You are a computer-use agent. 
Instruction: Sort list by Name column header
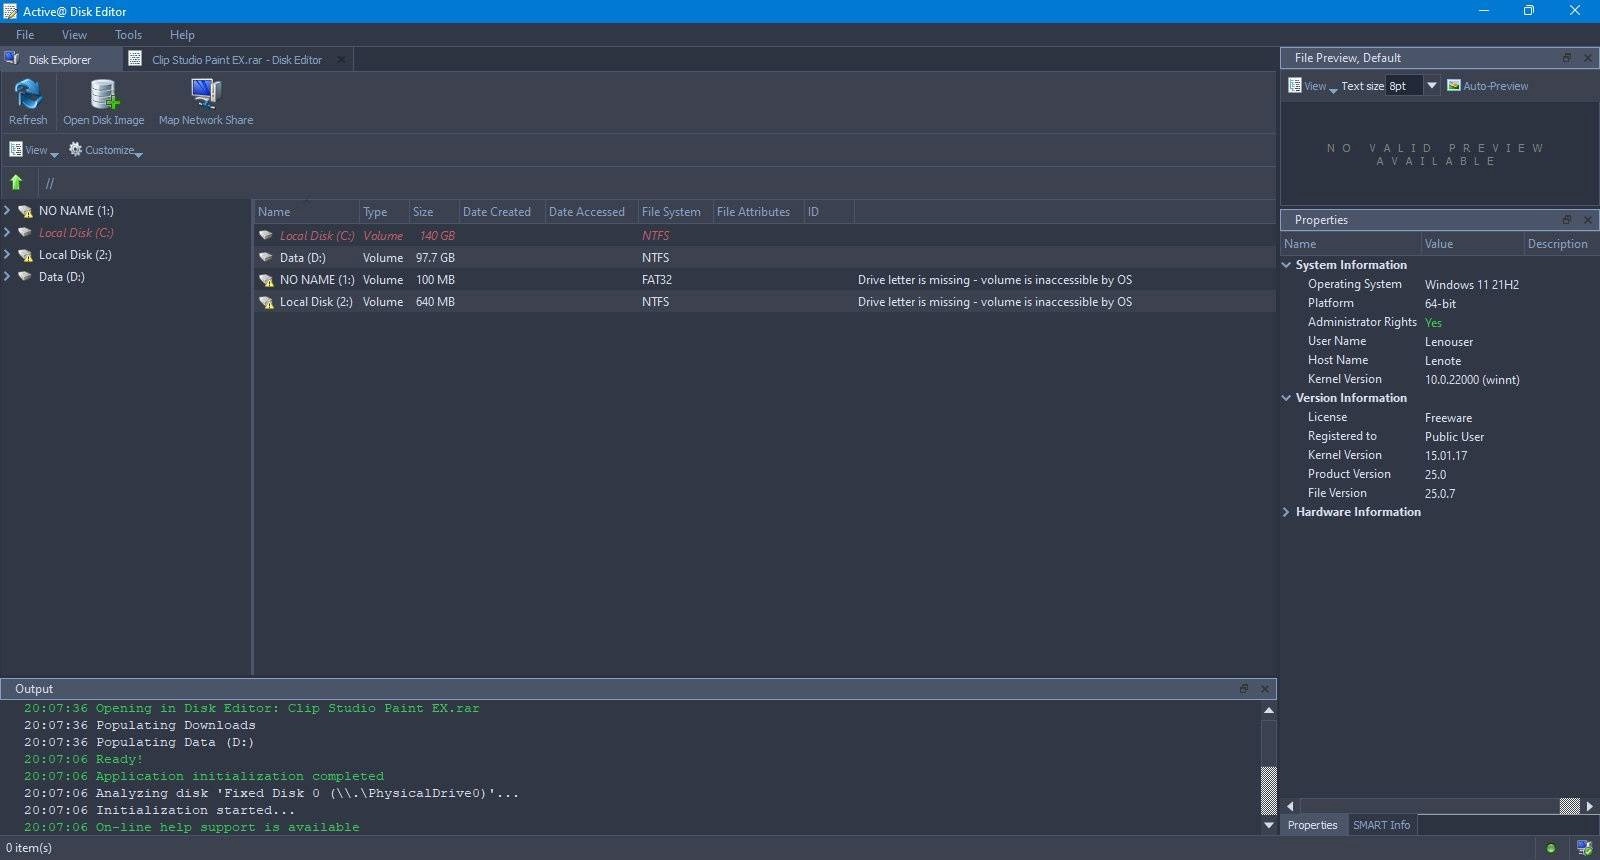point(306,212)
